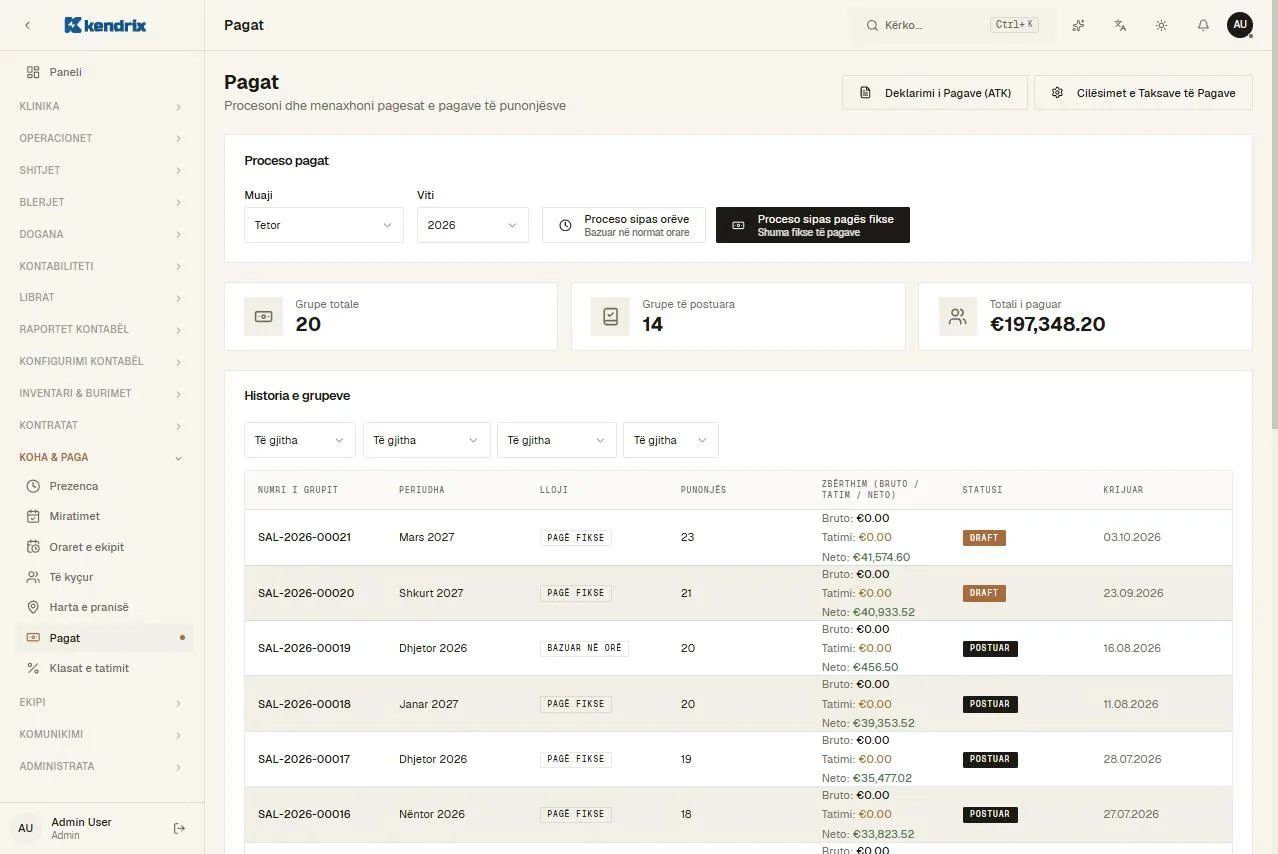1278x854 pixels.
Task: Expand the KONTABILITETI sidebar section
Action: (102, 266)
